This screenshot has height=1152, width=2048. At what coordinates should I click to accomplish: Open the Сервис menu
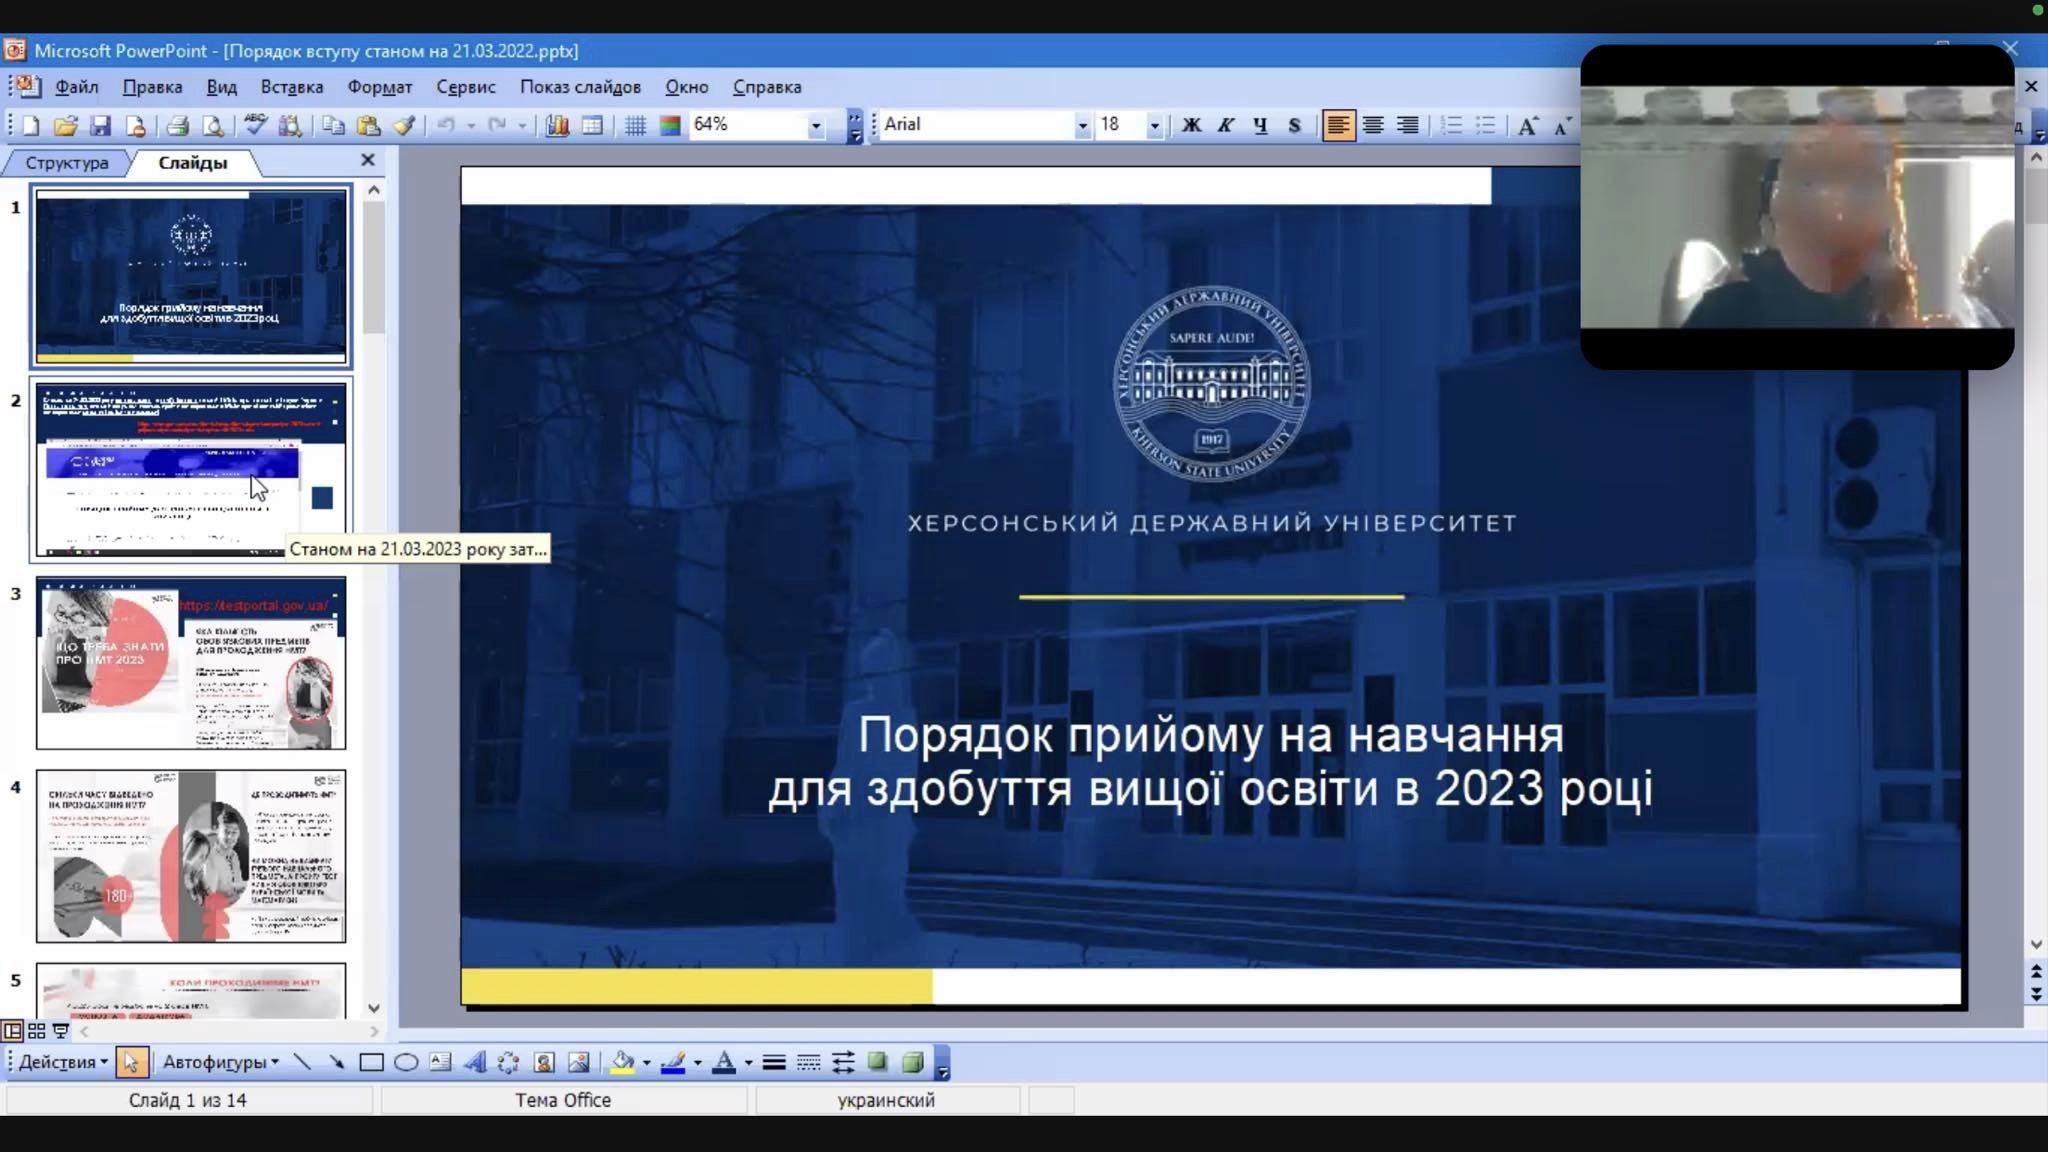466,87
